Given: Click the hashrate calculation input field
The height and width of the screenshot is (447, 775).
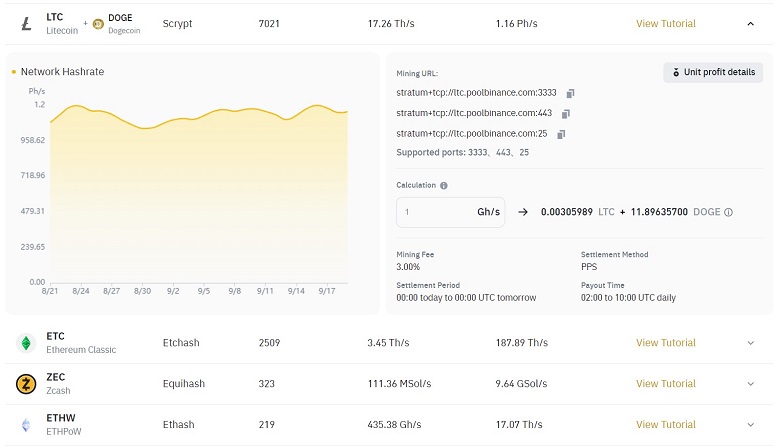Looking at the screenshot, I should tap(450, 212).
